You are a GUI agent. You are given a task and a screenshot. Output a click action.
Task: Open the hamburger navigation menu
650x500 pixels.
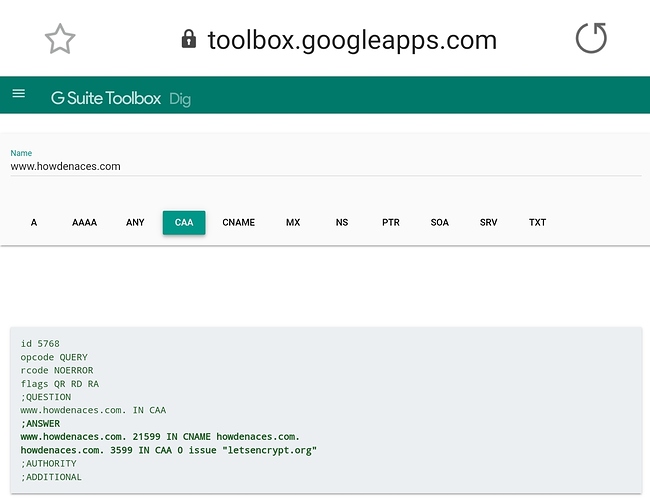(x=19, y=94)
